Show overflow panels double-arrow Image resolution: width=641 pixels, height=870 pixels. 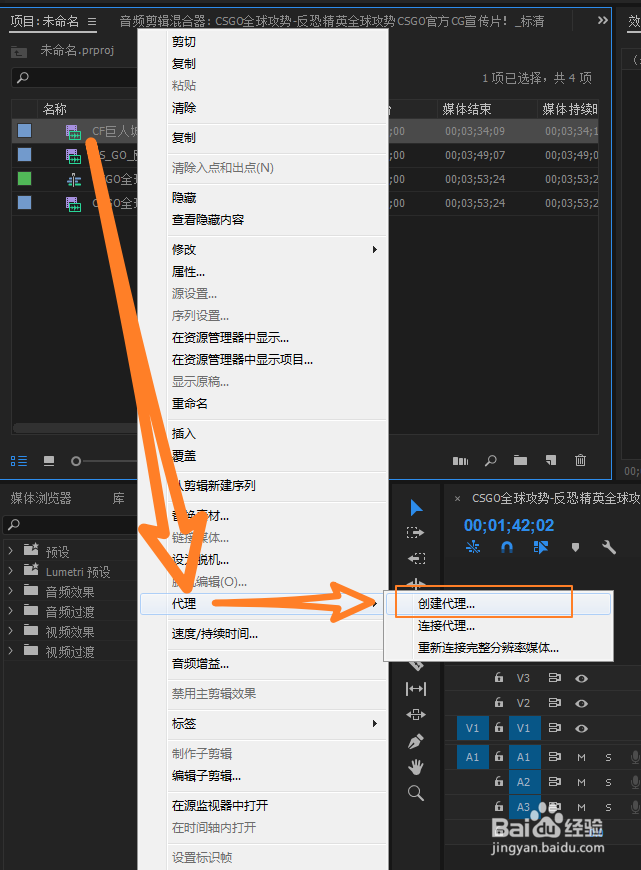pyautogui.click(x=603, y=21)
